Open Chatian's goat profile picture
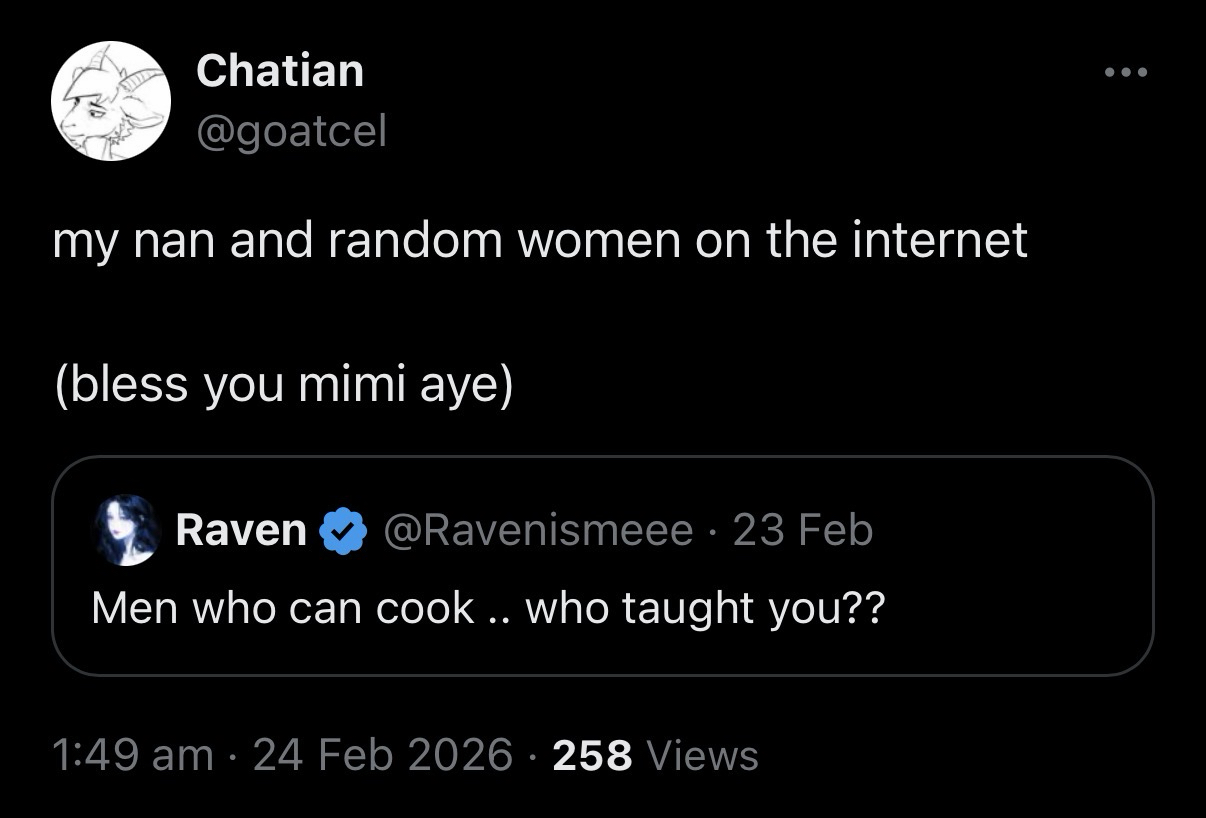 click(111, 101)
